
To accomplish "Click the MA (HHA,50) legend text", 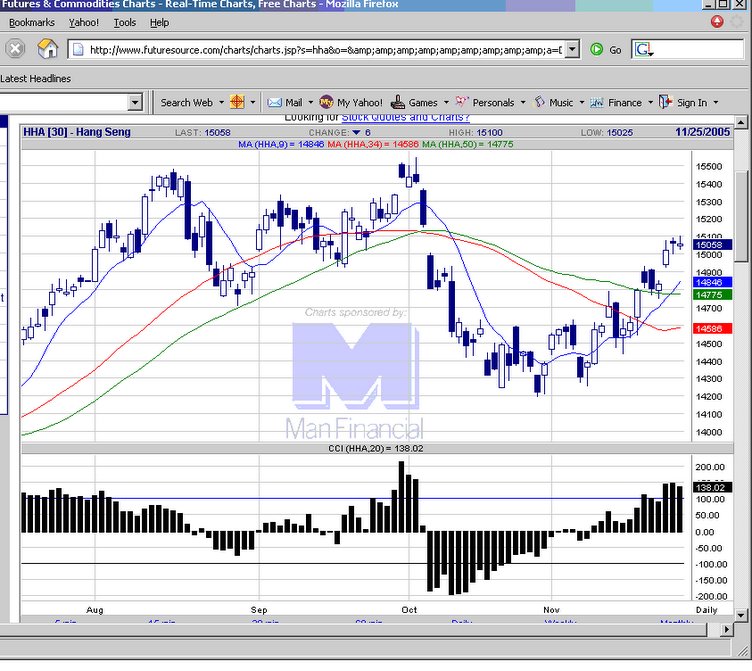I will [x=468, y=144].
